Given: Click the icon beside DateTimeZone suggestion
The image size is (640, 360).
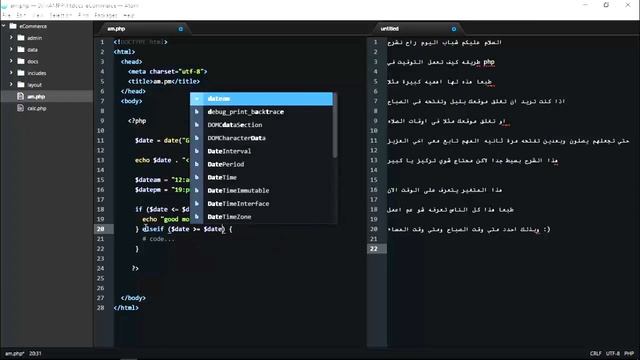Looking at the screenshot, I should [x=197, y=216].
